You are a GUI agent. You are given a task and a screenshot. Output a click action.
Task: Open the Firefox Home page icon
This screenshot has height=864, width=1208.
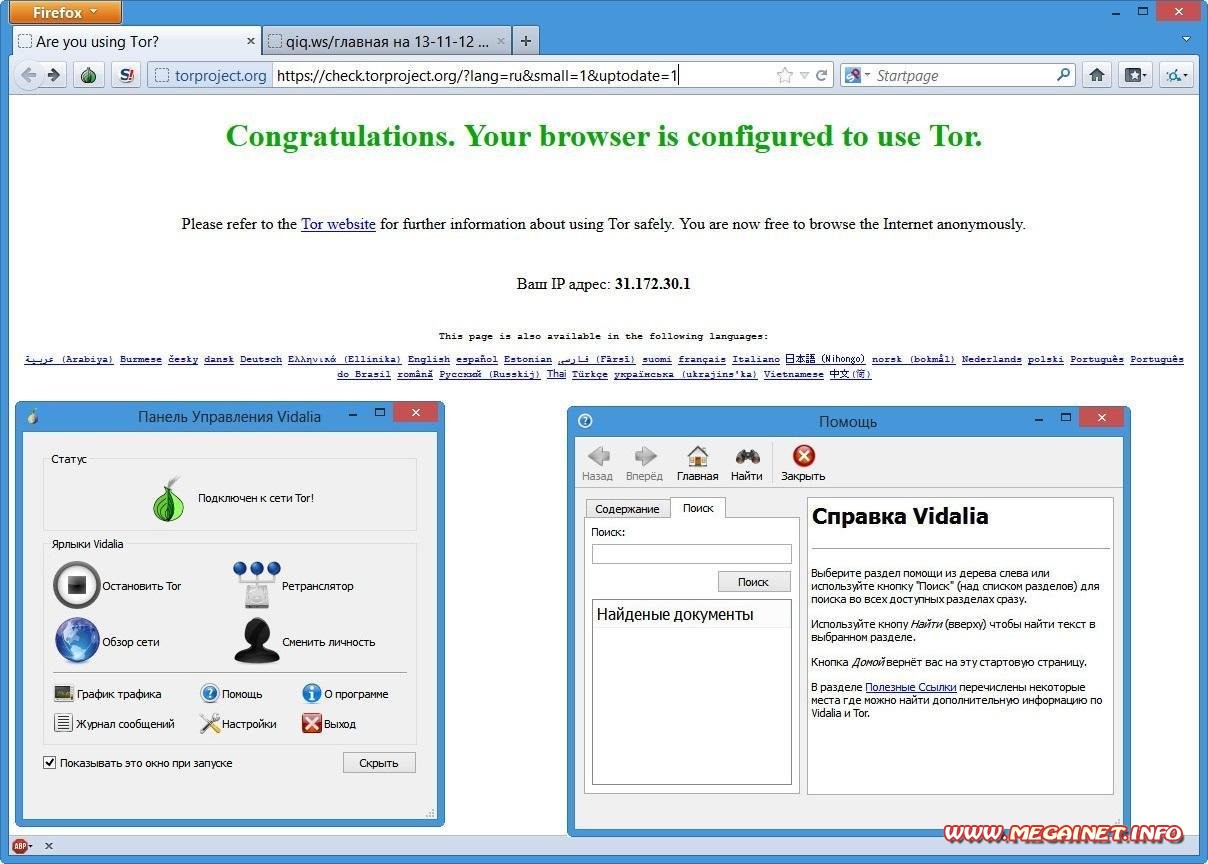click(x=1097, y=75)
